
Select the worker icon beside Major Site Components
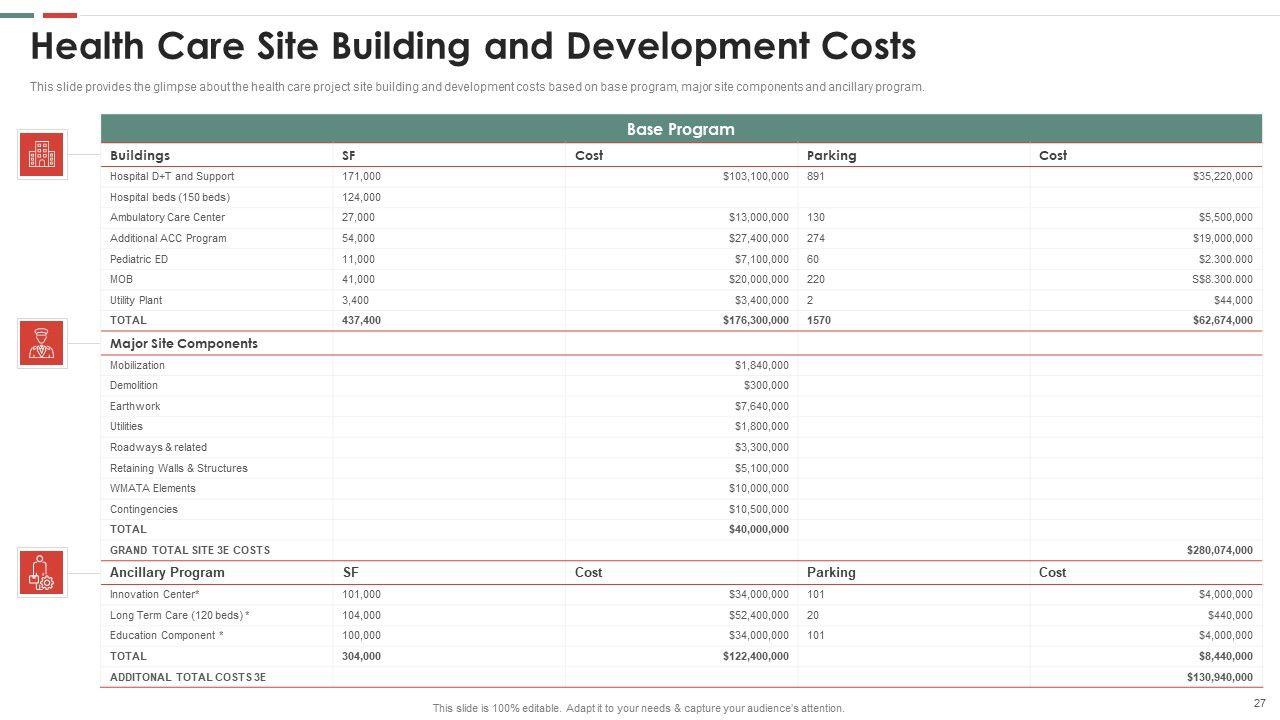coord(42,344)
